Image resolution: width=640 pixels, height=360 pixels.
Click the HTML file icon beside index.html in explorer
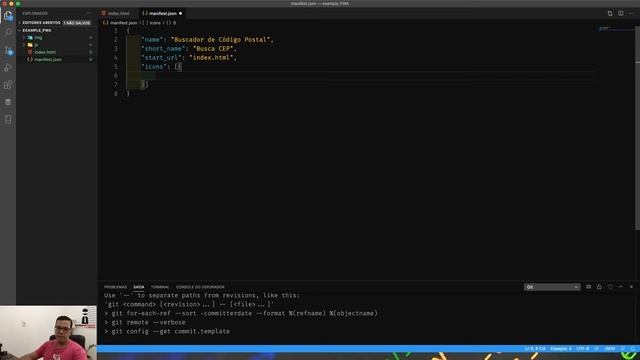(30, 52)
